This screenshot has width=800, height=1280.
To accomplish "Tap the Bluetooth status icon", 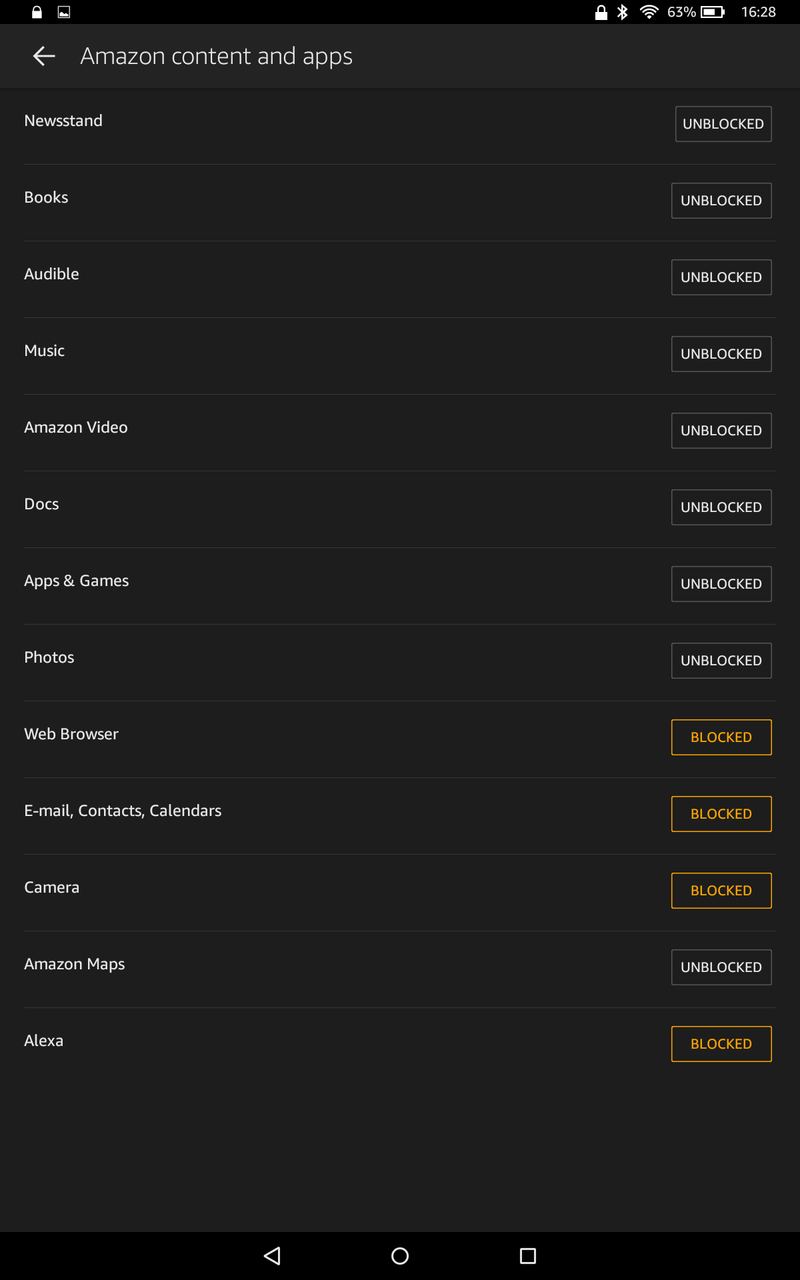I will click(622, 12).
